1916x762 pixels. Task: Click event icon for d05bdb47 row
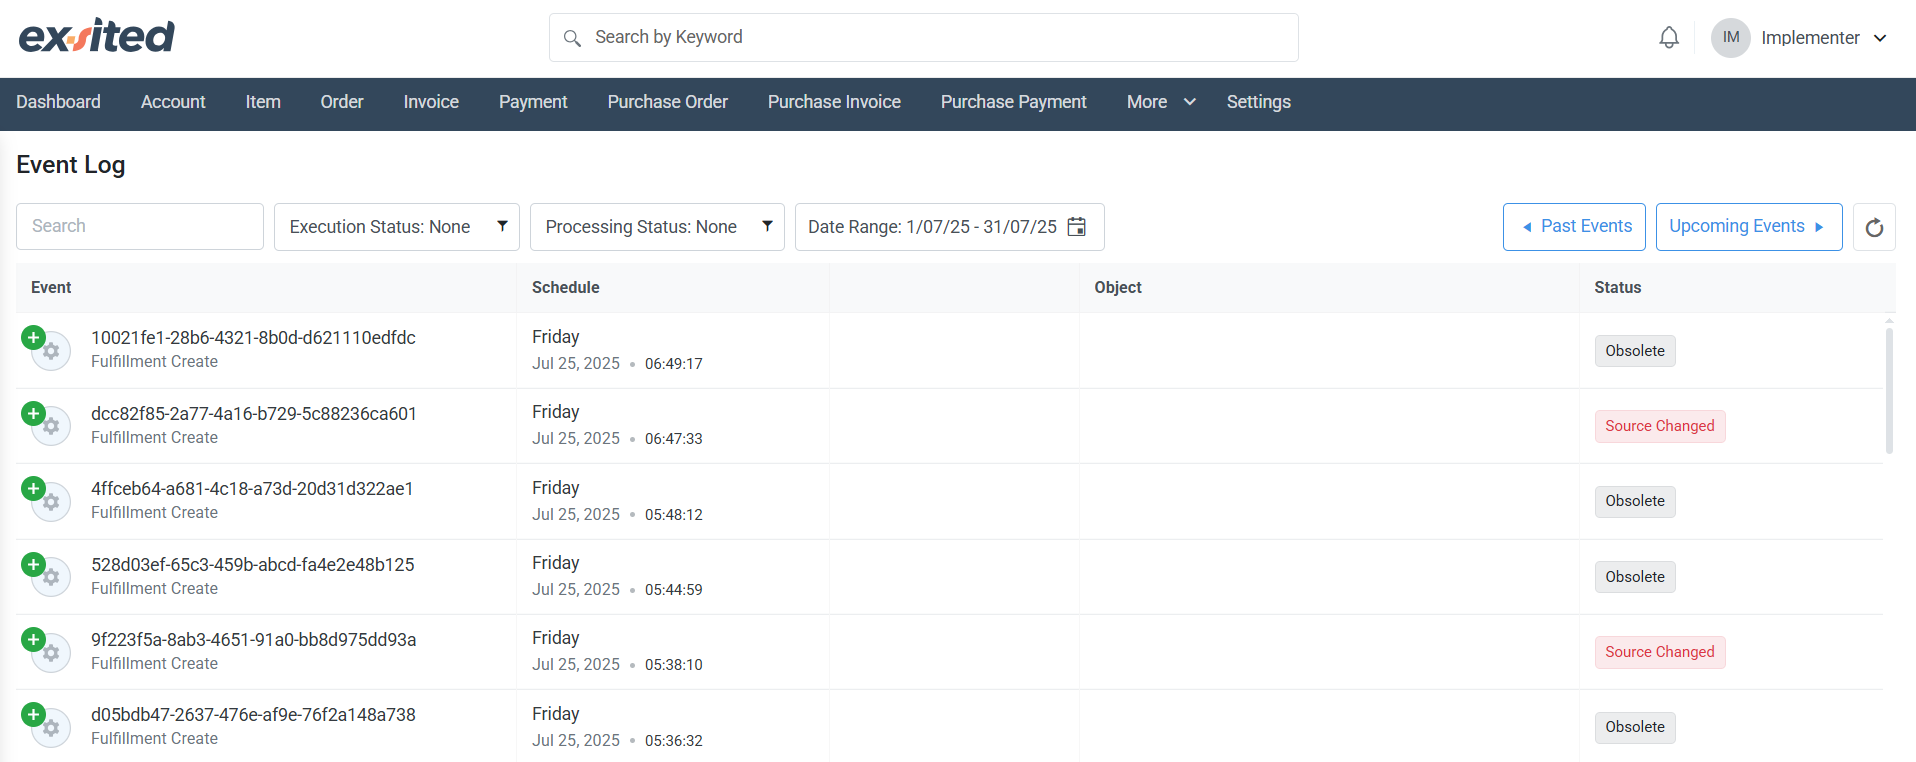point(45,725)
